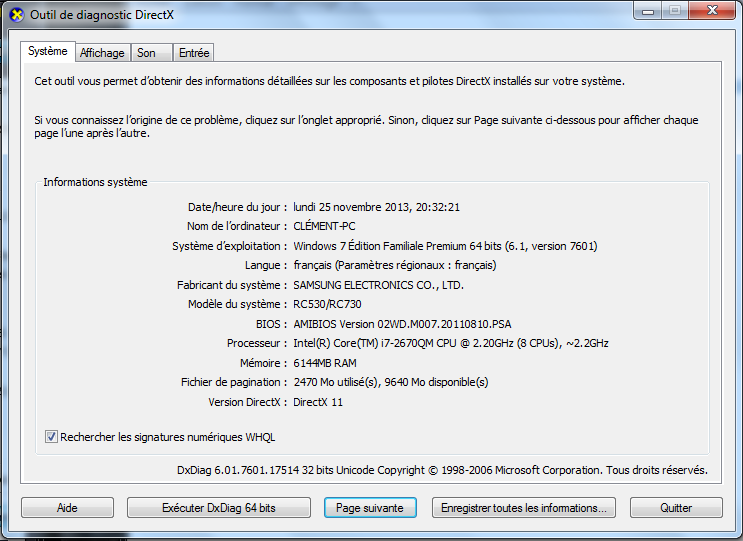Go to the Entrée tab

tap(194, 53)
